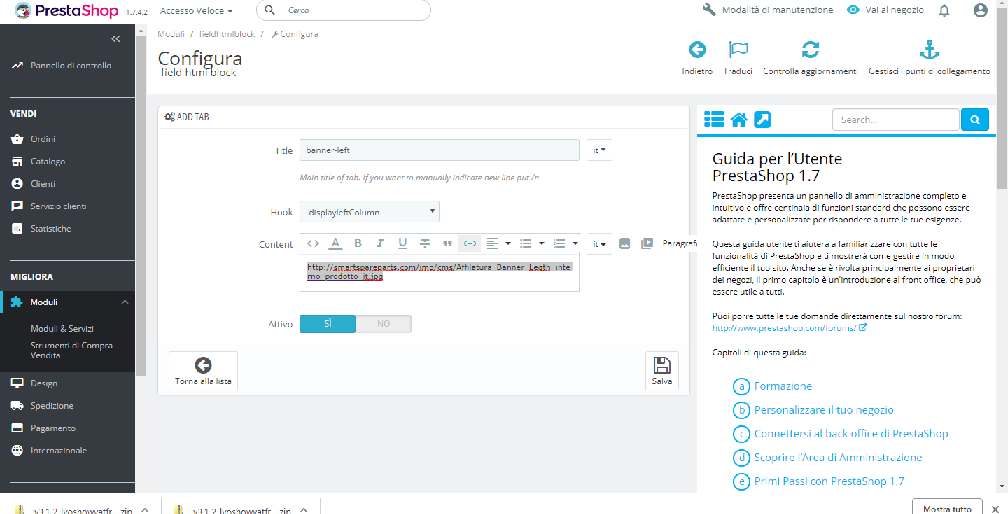Click Gestisci i punti di collegamento anchor
Viewport: 1008px width, 514px height.
click(x=929, y=49)
